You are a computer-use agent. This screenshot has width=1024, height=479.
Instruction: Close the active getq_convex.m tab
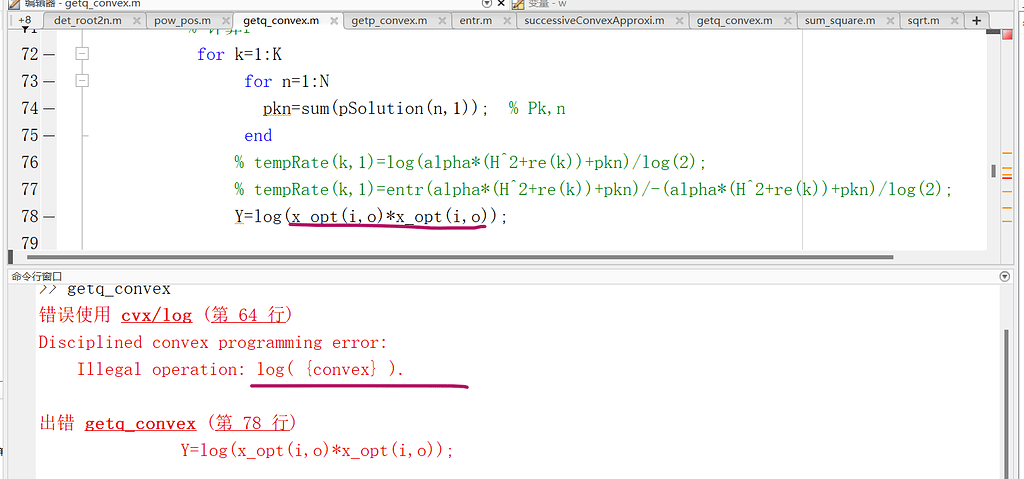click(x=334, y=21)
